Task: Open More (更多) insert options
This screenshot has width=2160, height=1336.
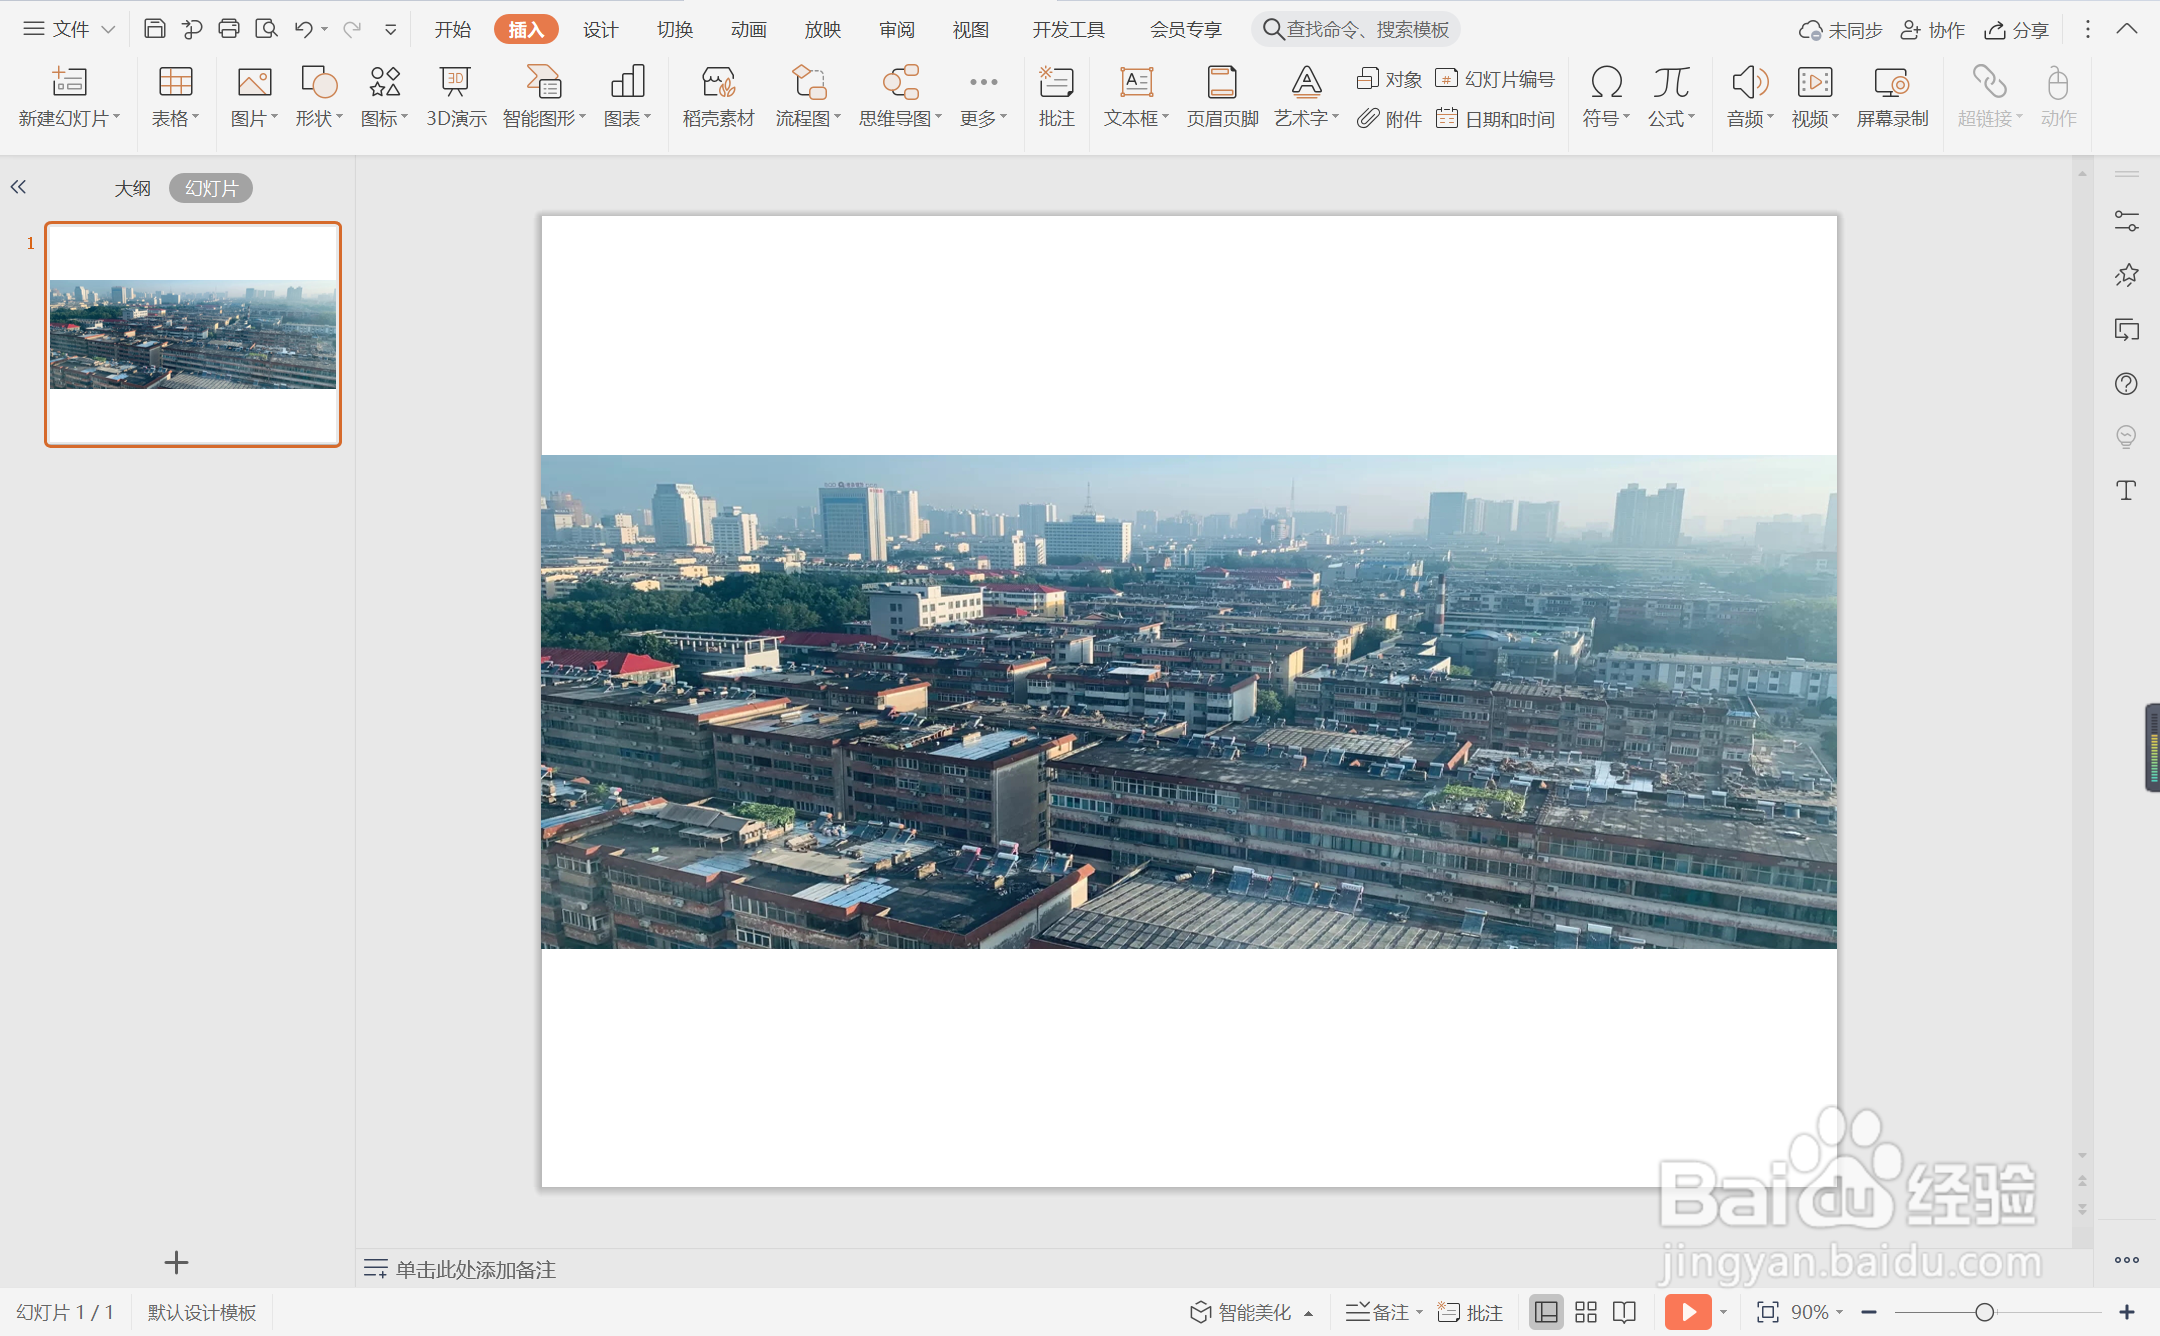Action: click(x=983, y=97)
